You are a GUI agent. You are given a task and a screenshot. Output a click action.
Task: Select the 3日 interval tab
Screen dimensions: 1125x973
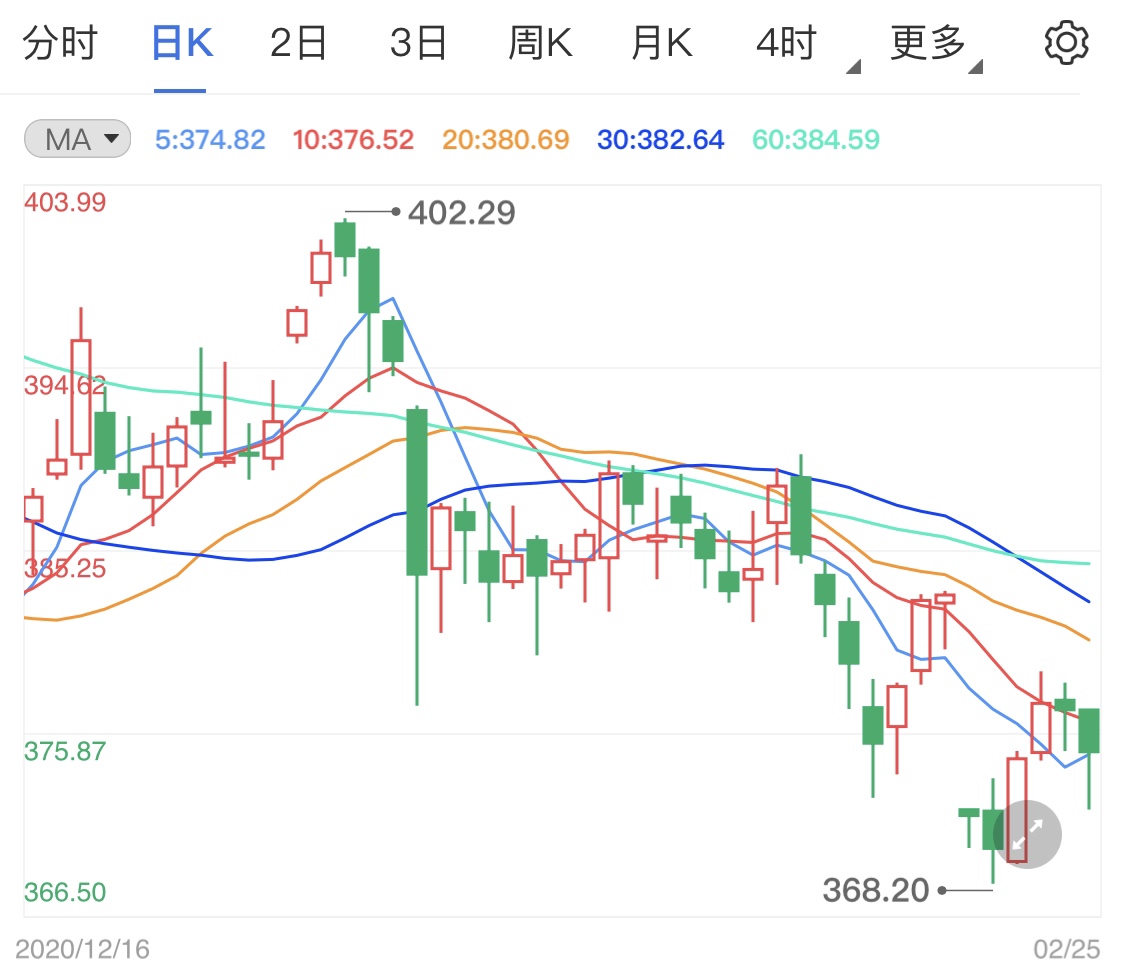click(x=418, y=42)
